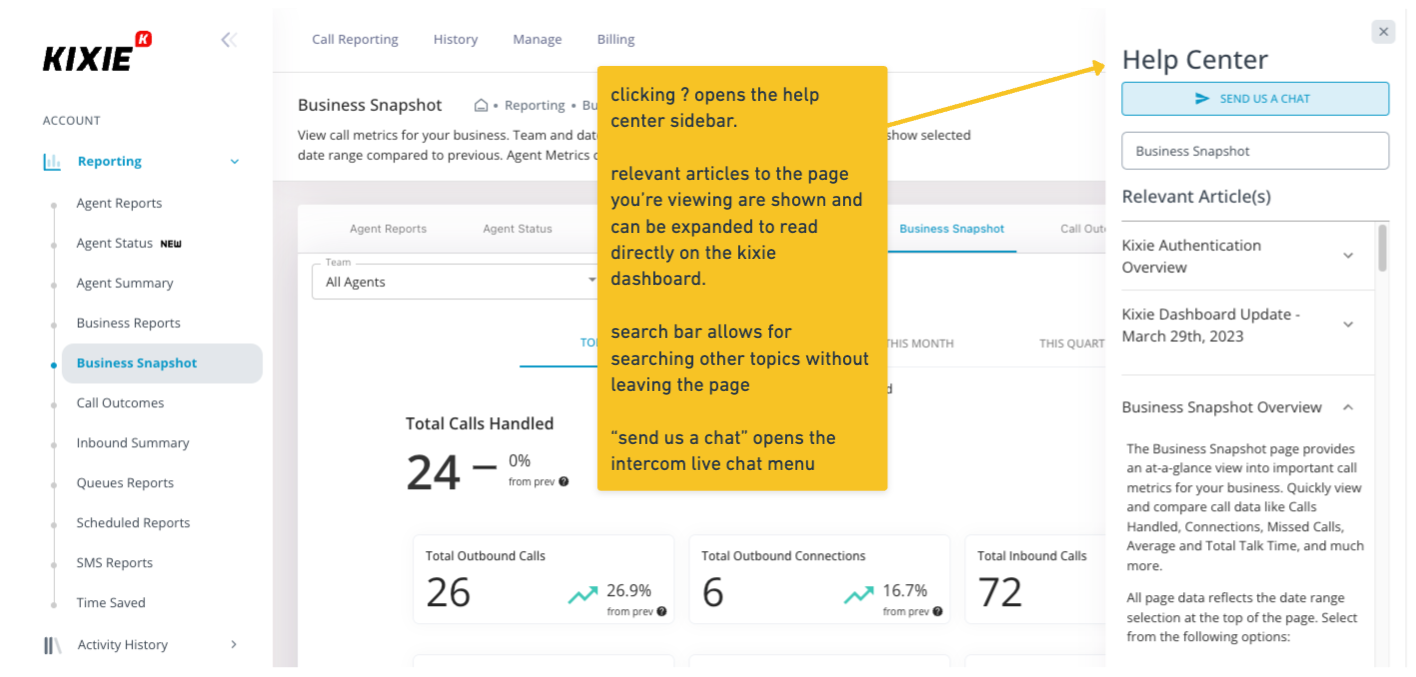Switch to the Agent Reports tab

[x=388, y=229]
